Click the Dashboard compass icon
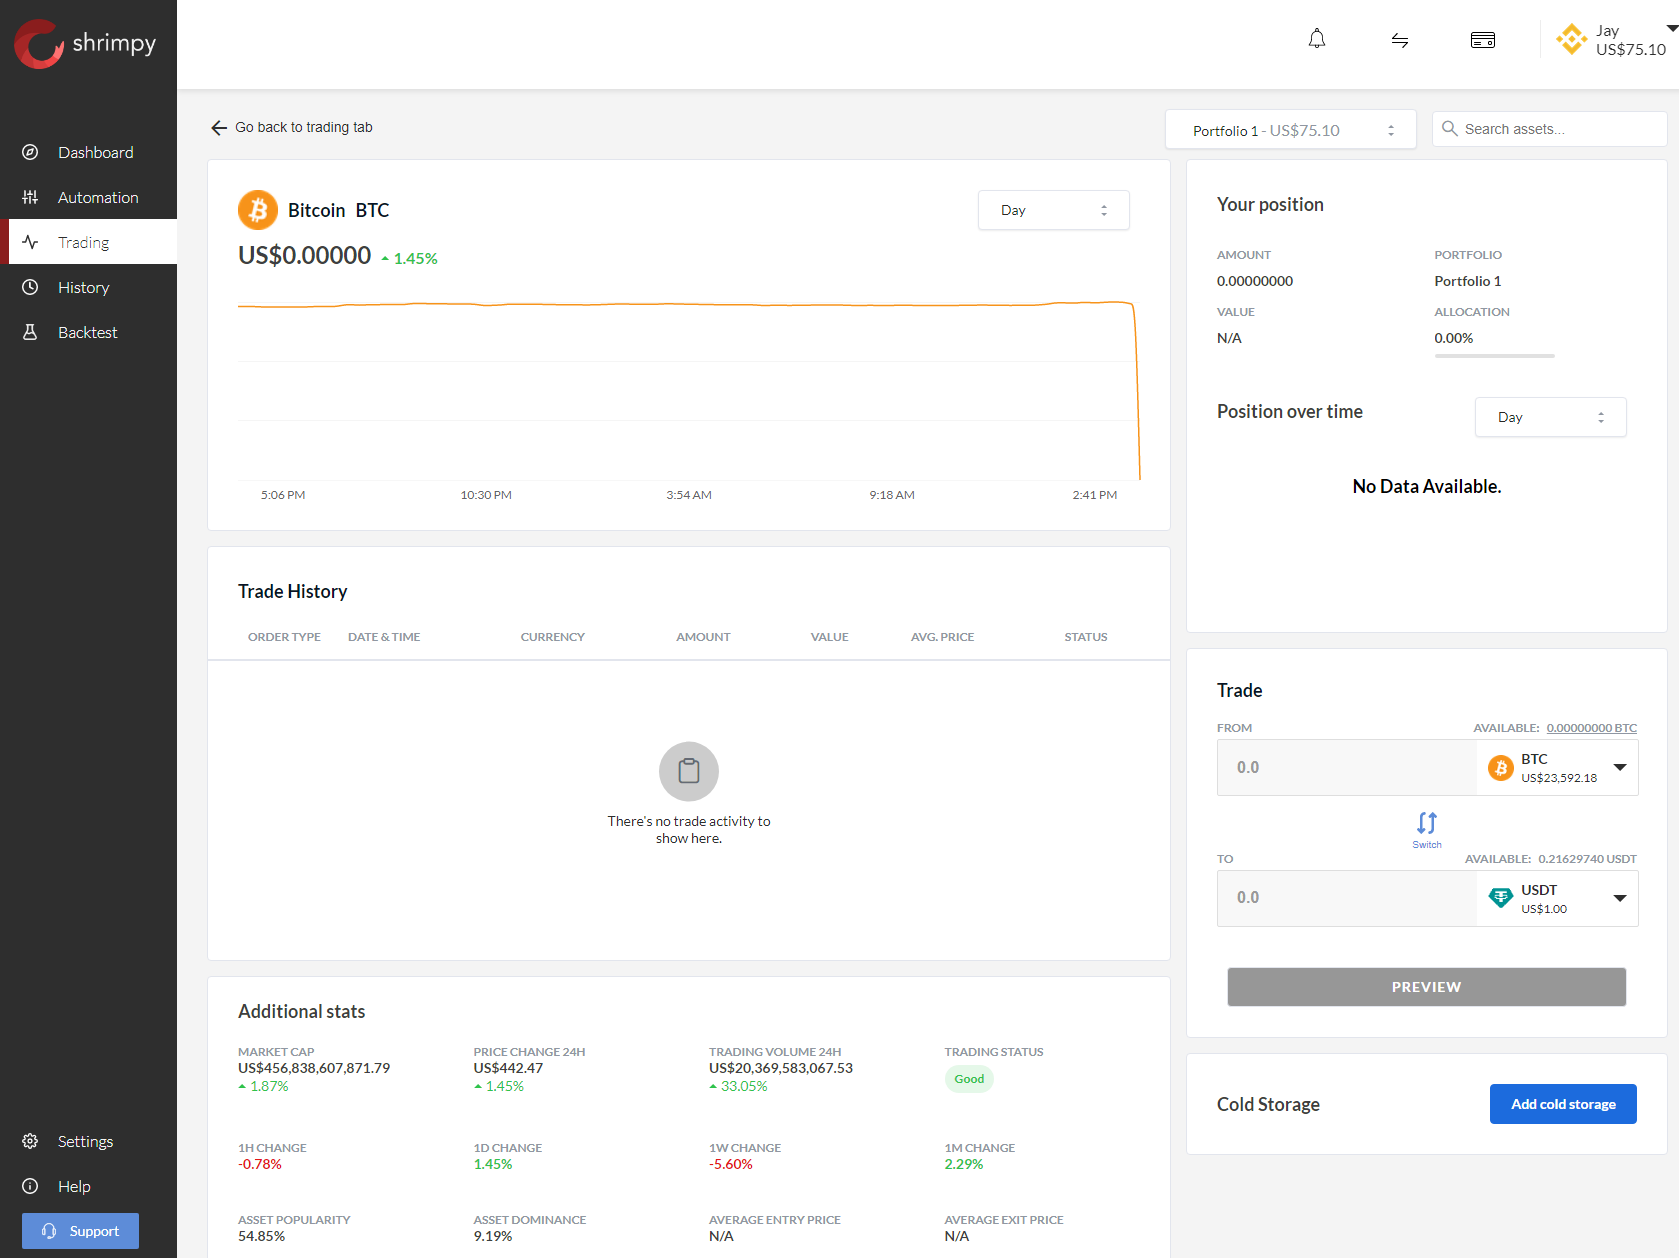This screenshot has height=1258, width=1679. pos(30,152)
